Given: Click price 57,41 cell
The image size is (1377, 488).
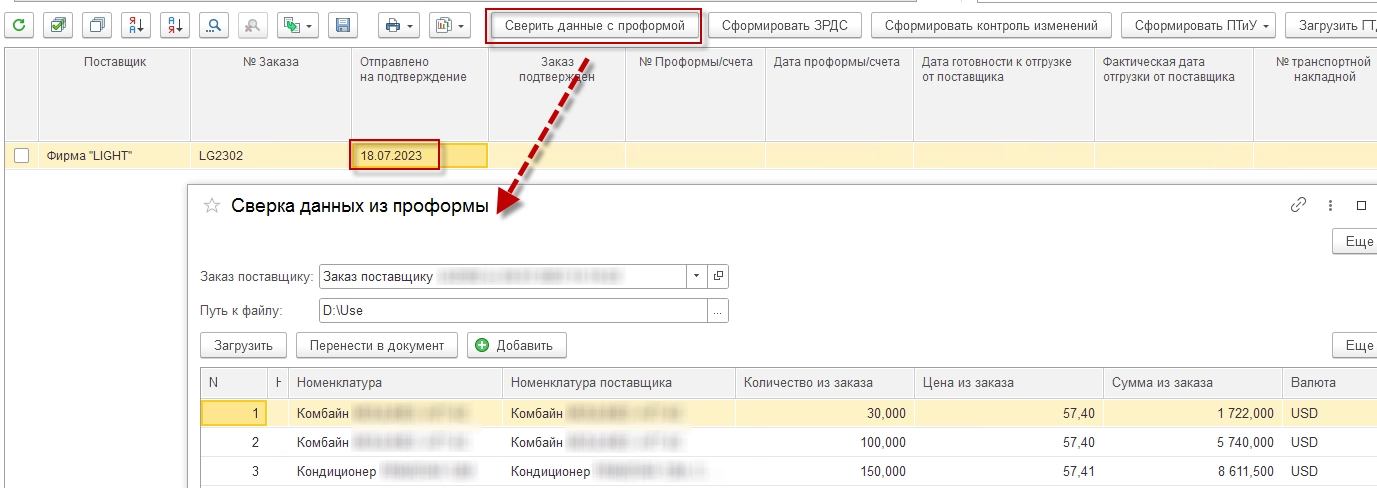Looking at the screenshot, I should 1008,471.
